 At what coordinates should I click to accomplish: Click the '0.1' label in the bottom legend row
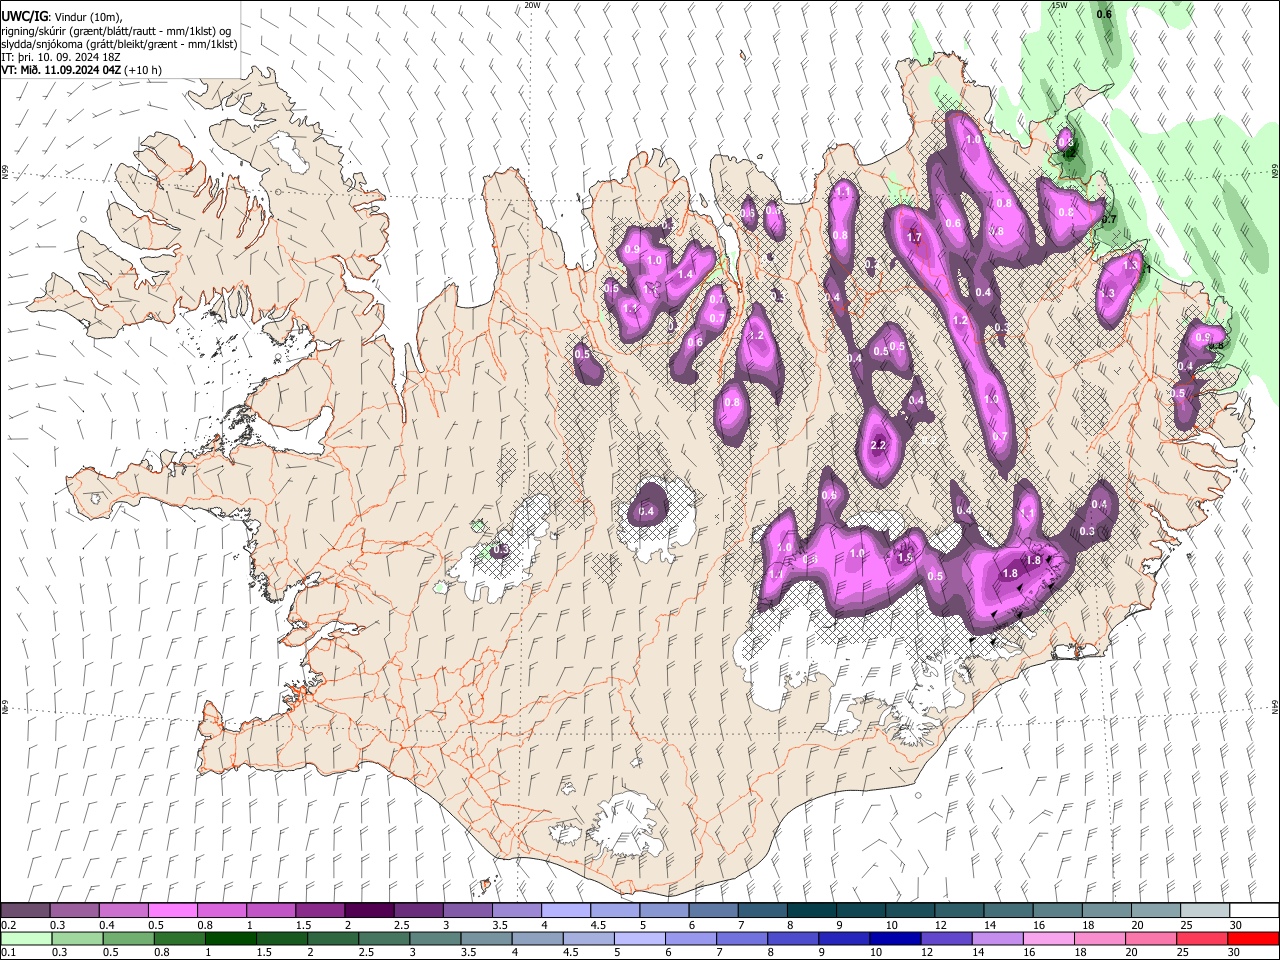coord(8,953)
